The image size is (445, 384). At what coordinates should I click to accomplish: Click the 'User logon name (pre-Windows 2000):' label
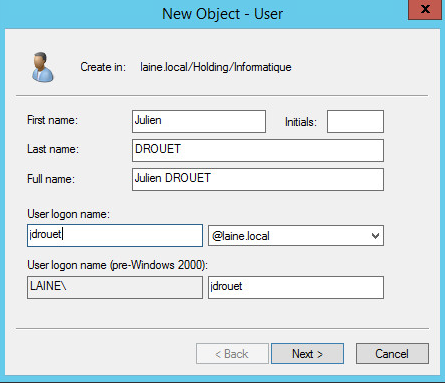click(118, 265)
